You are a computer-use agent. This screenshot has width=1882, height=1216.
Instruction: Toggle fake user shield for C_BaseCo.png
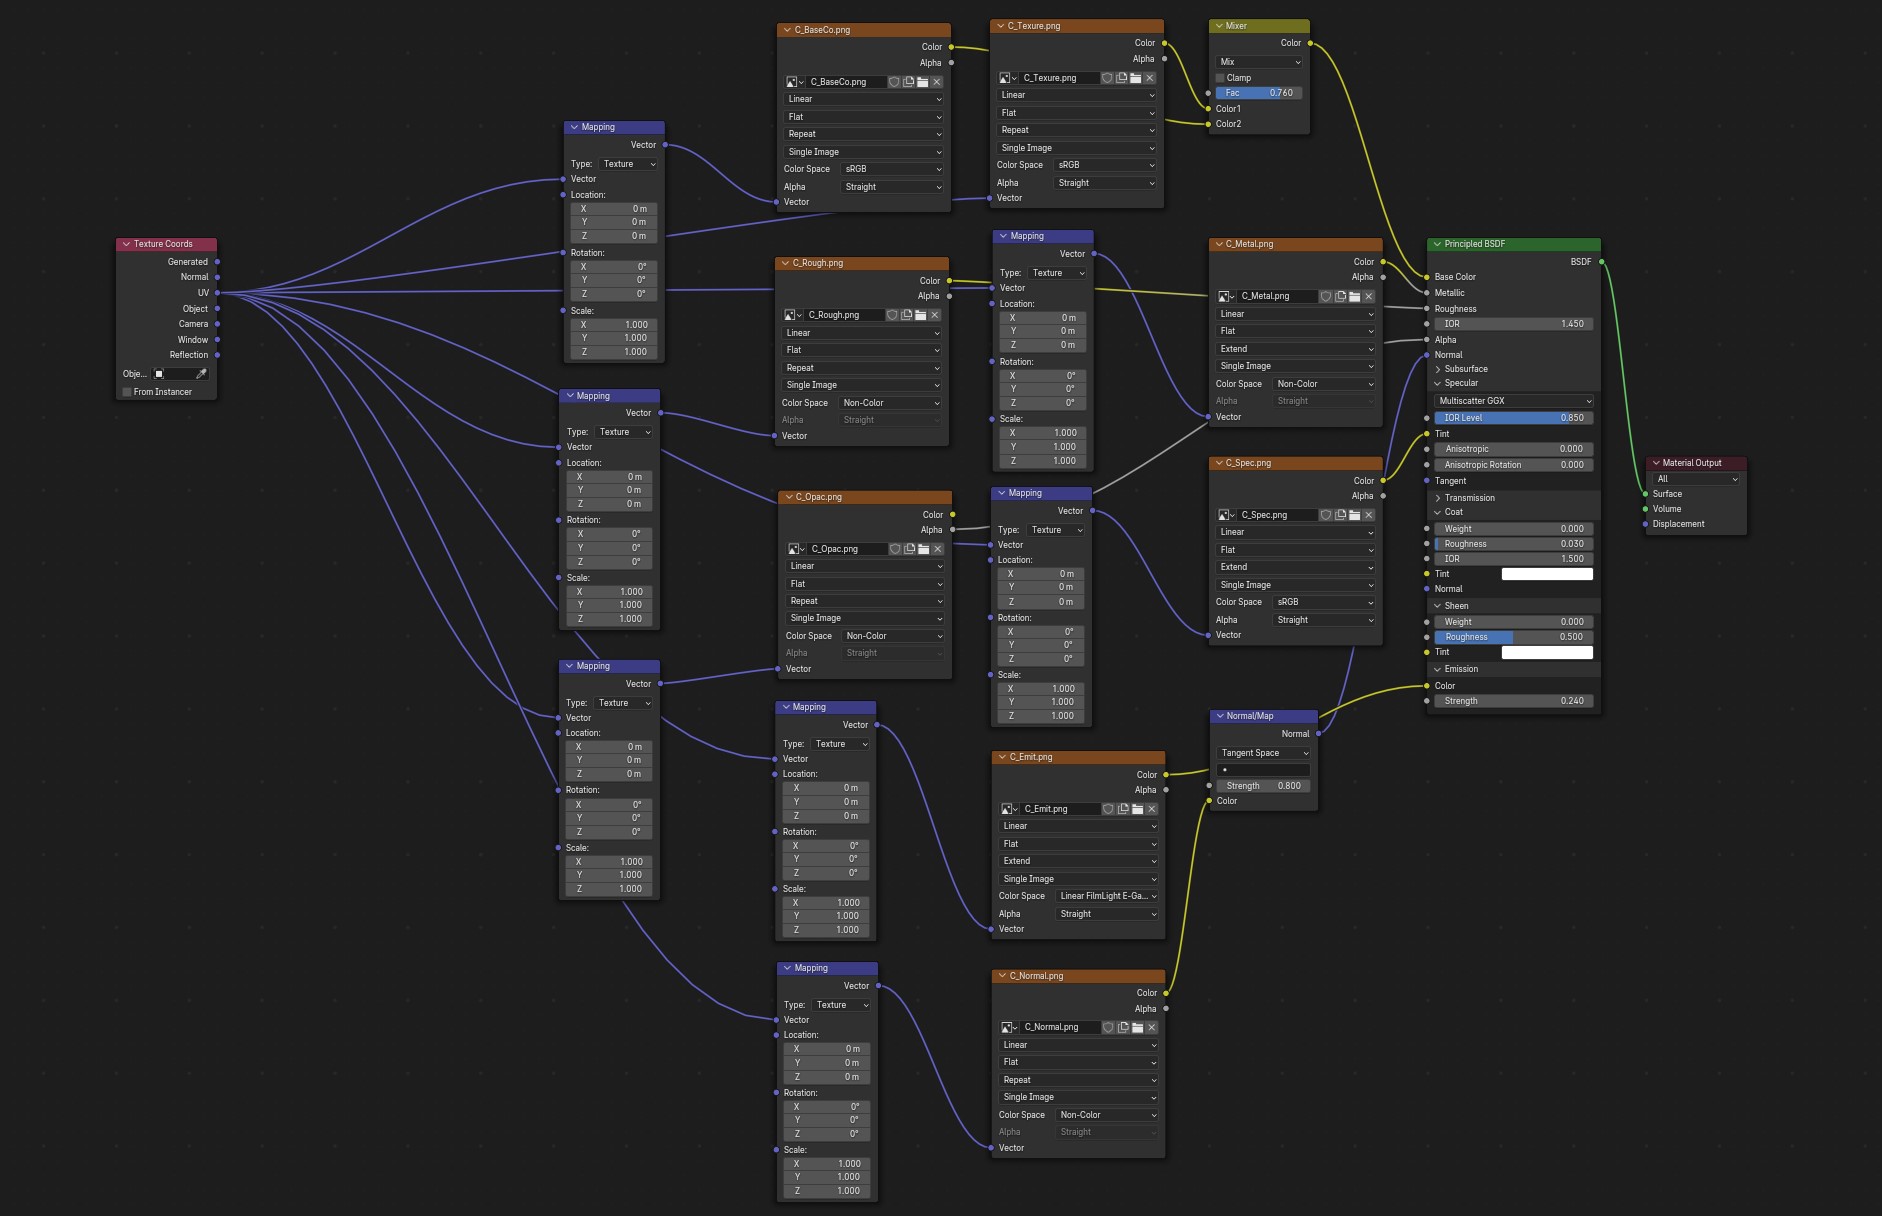[x=894, y=82]
